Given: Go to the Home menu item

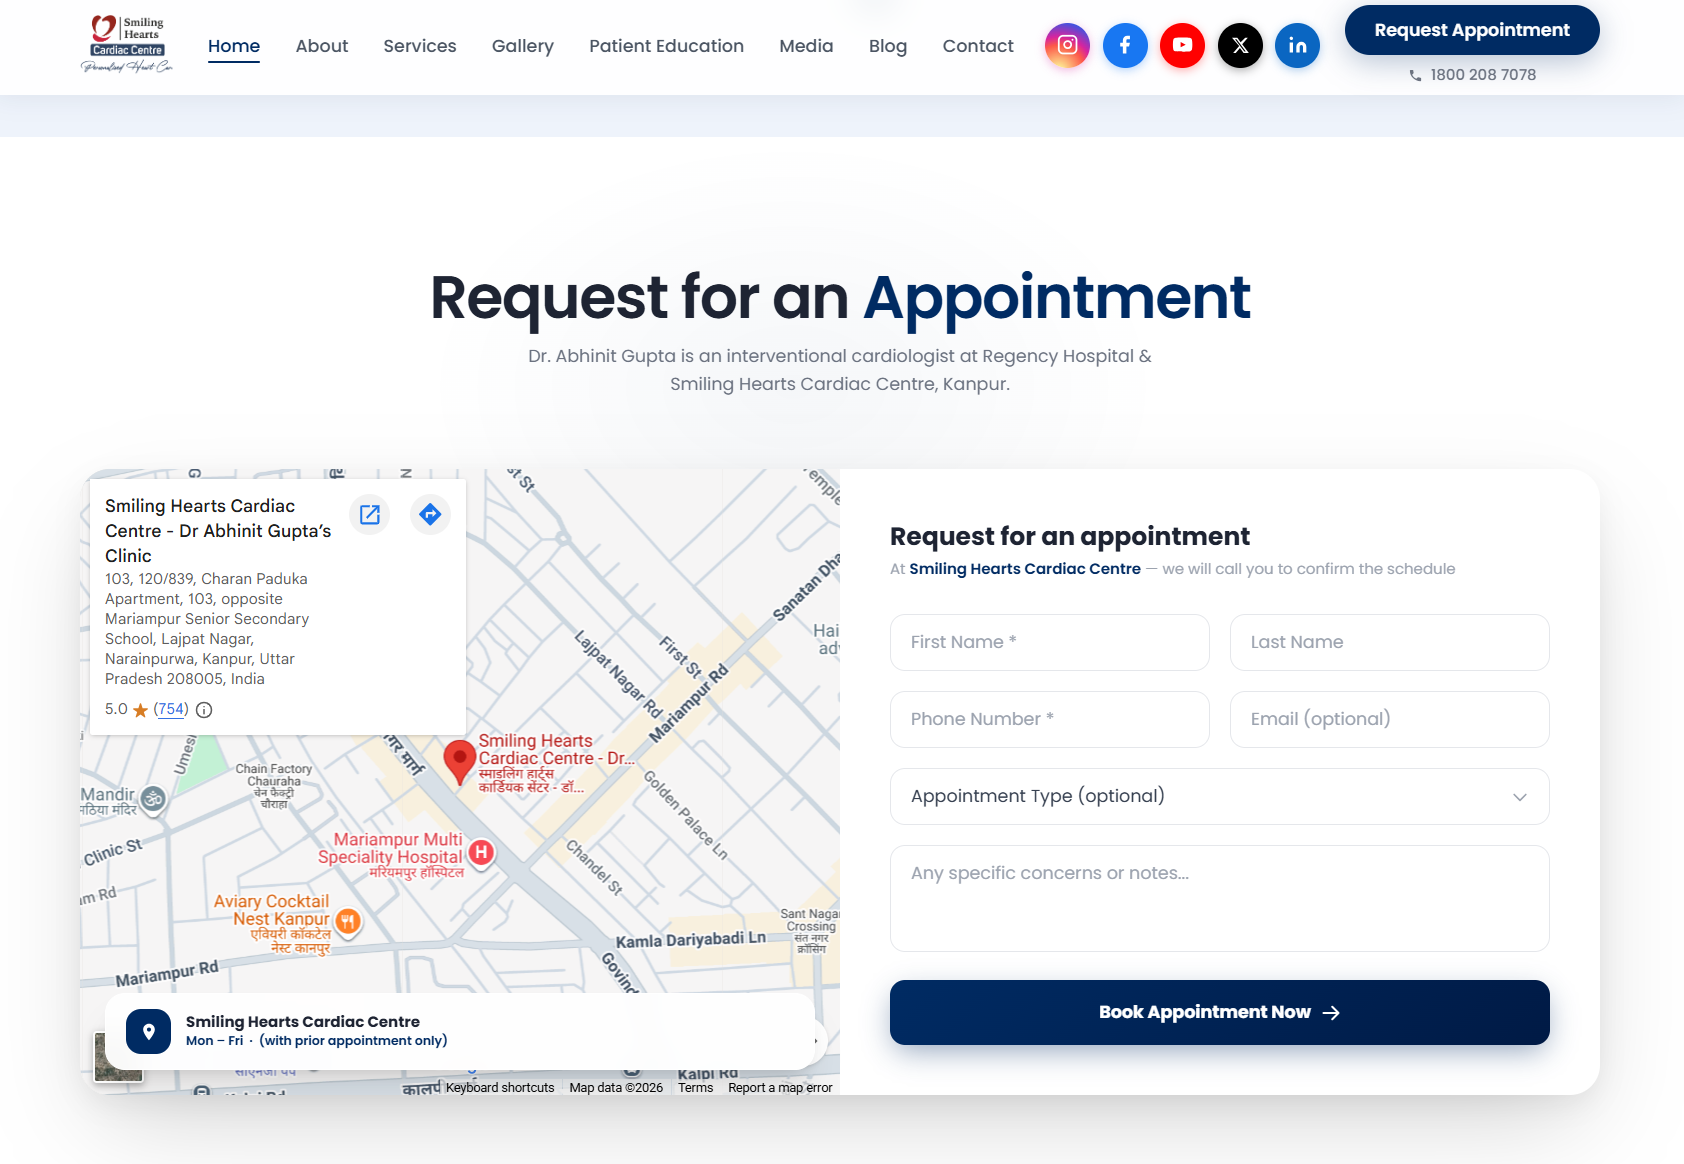Looking at the screenshot, I should (x=234, y=46).
